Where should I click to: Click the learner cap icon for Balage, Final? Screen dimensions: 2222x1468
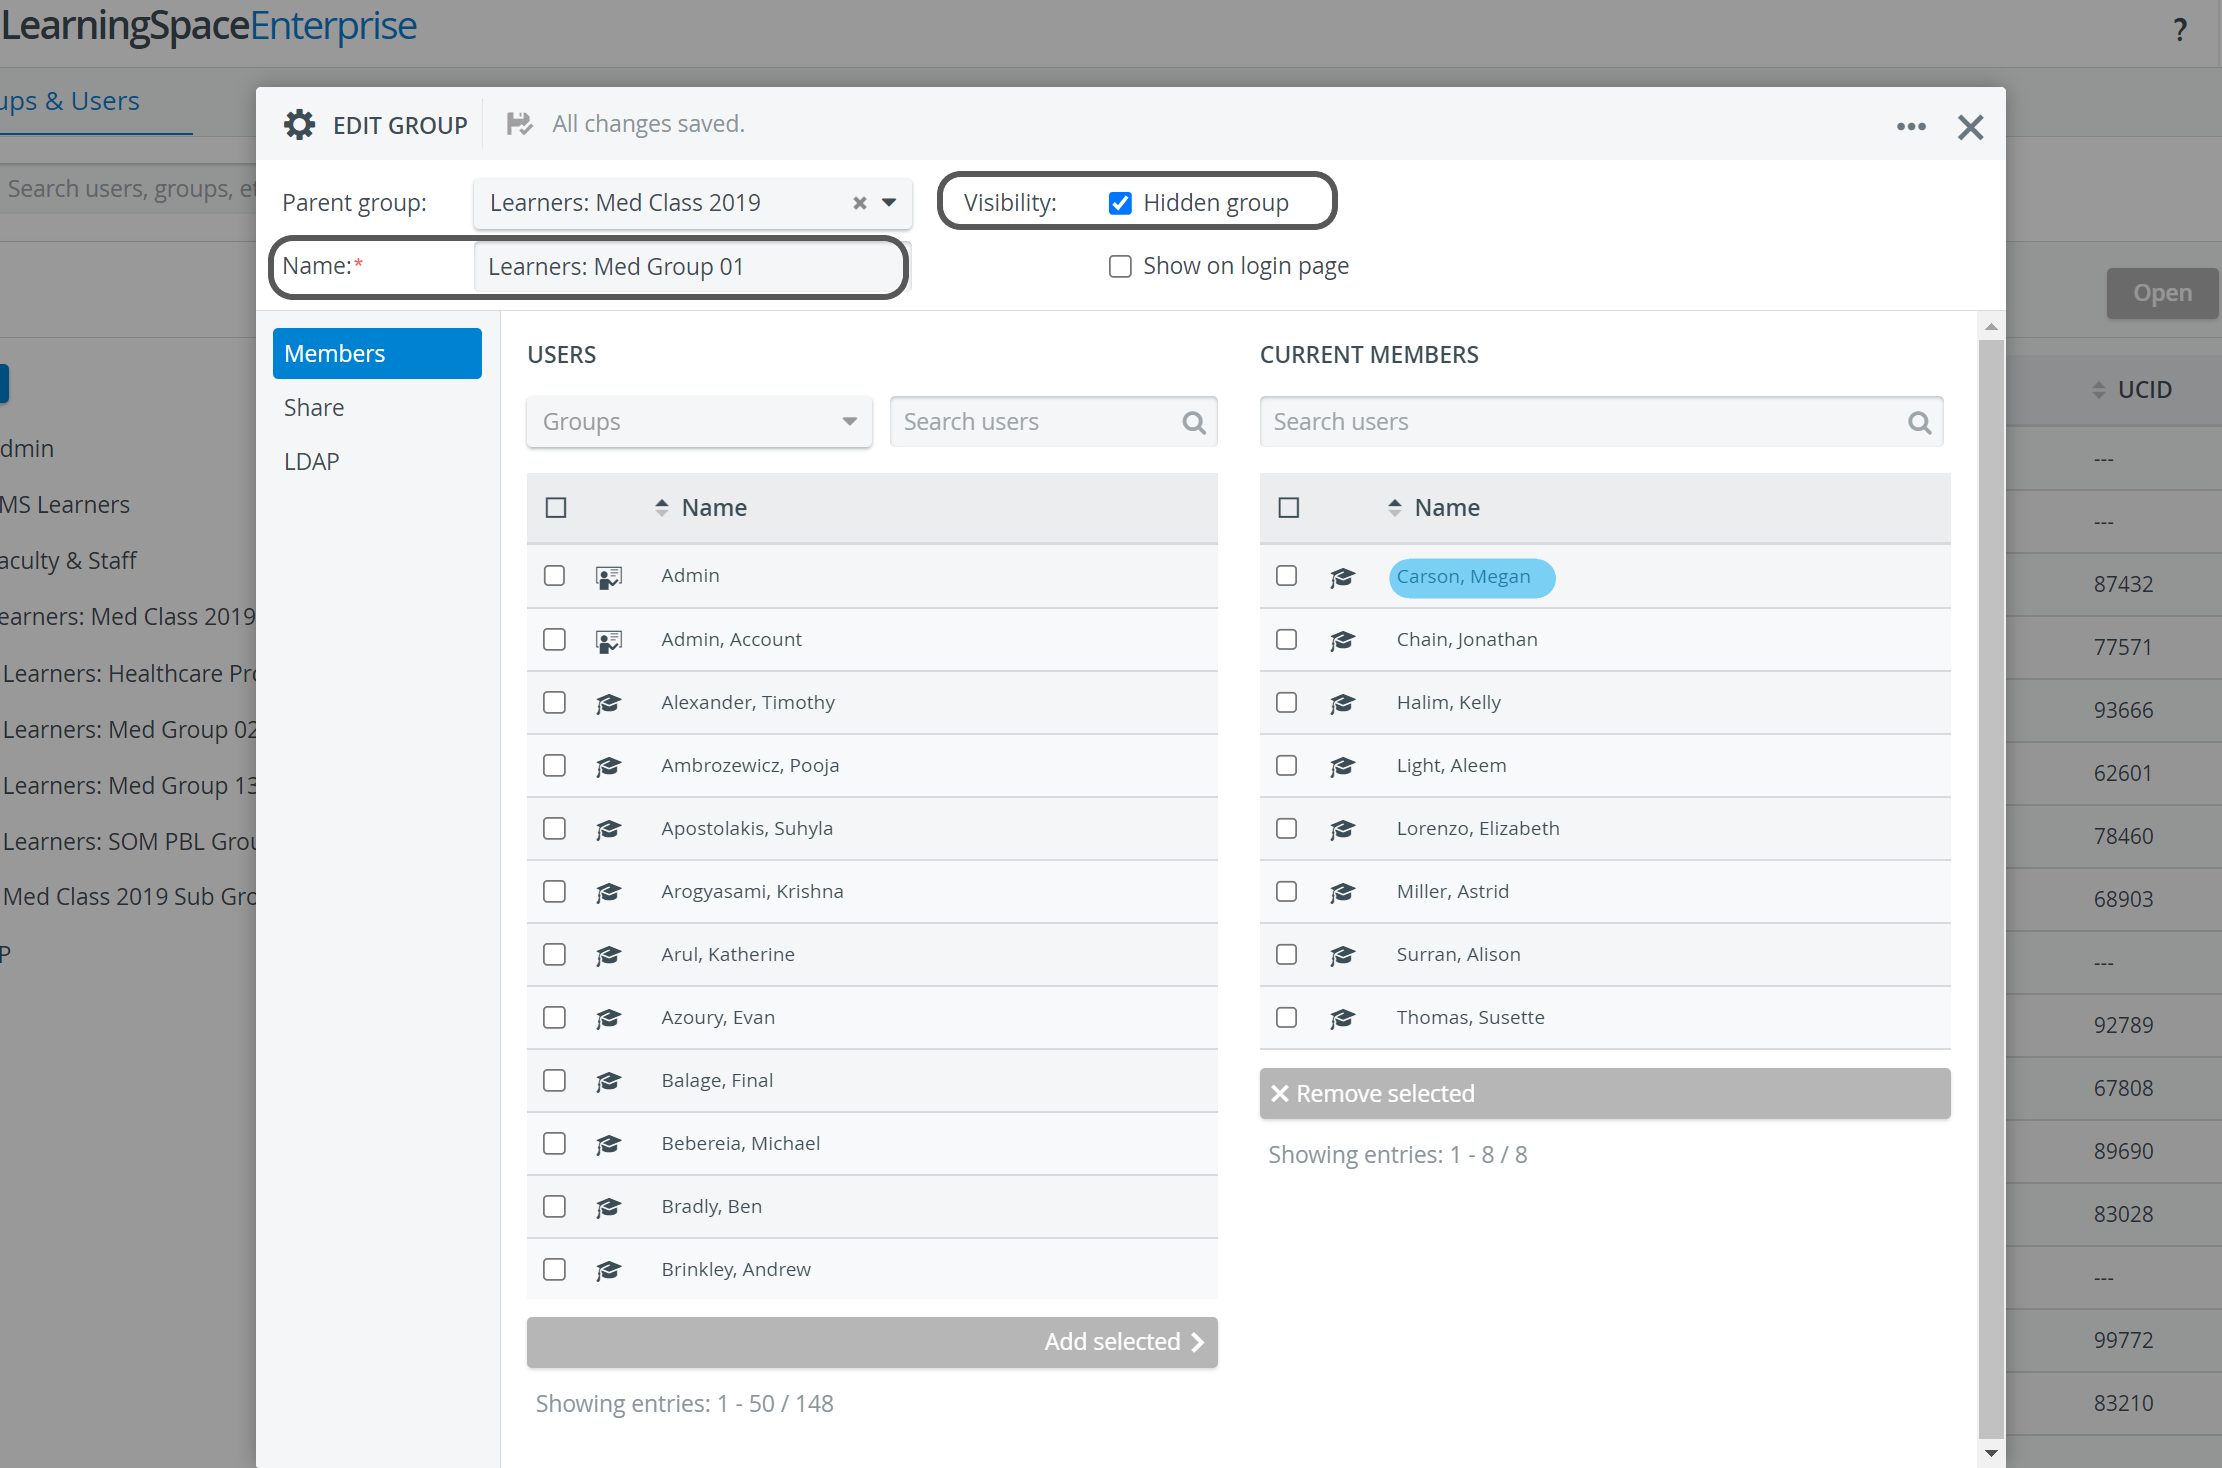pyautogui.click(x=608, y=1082)
